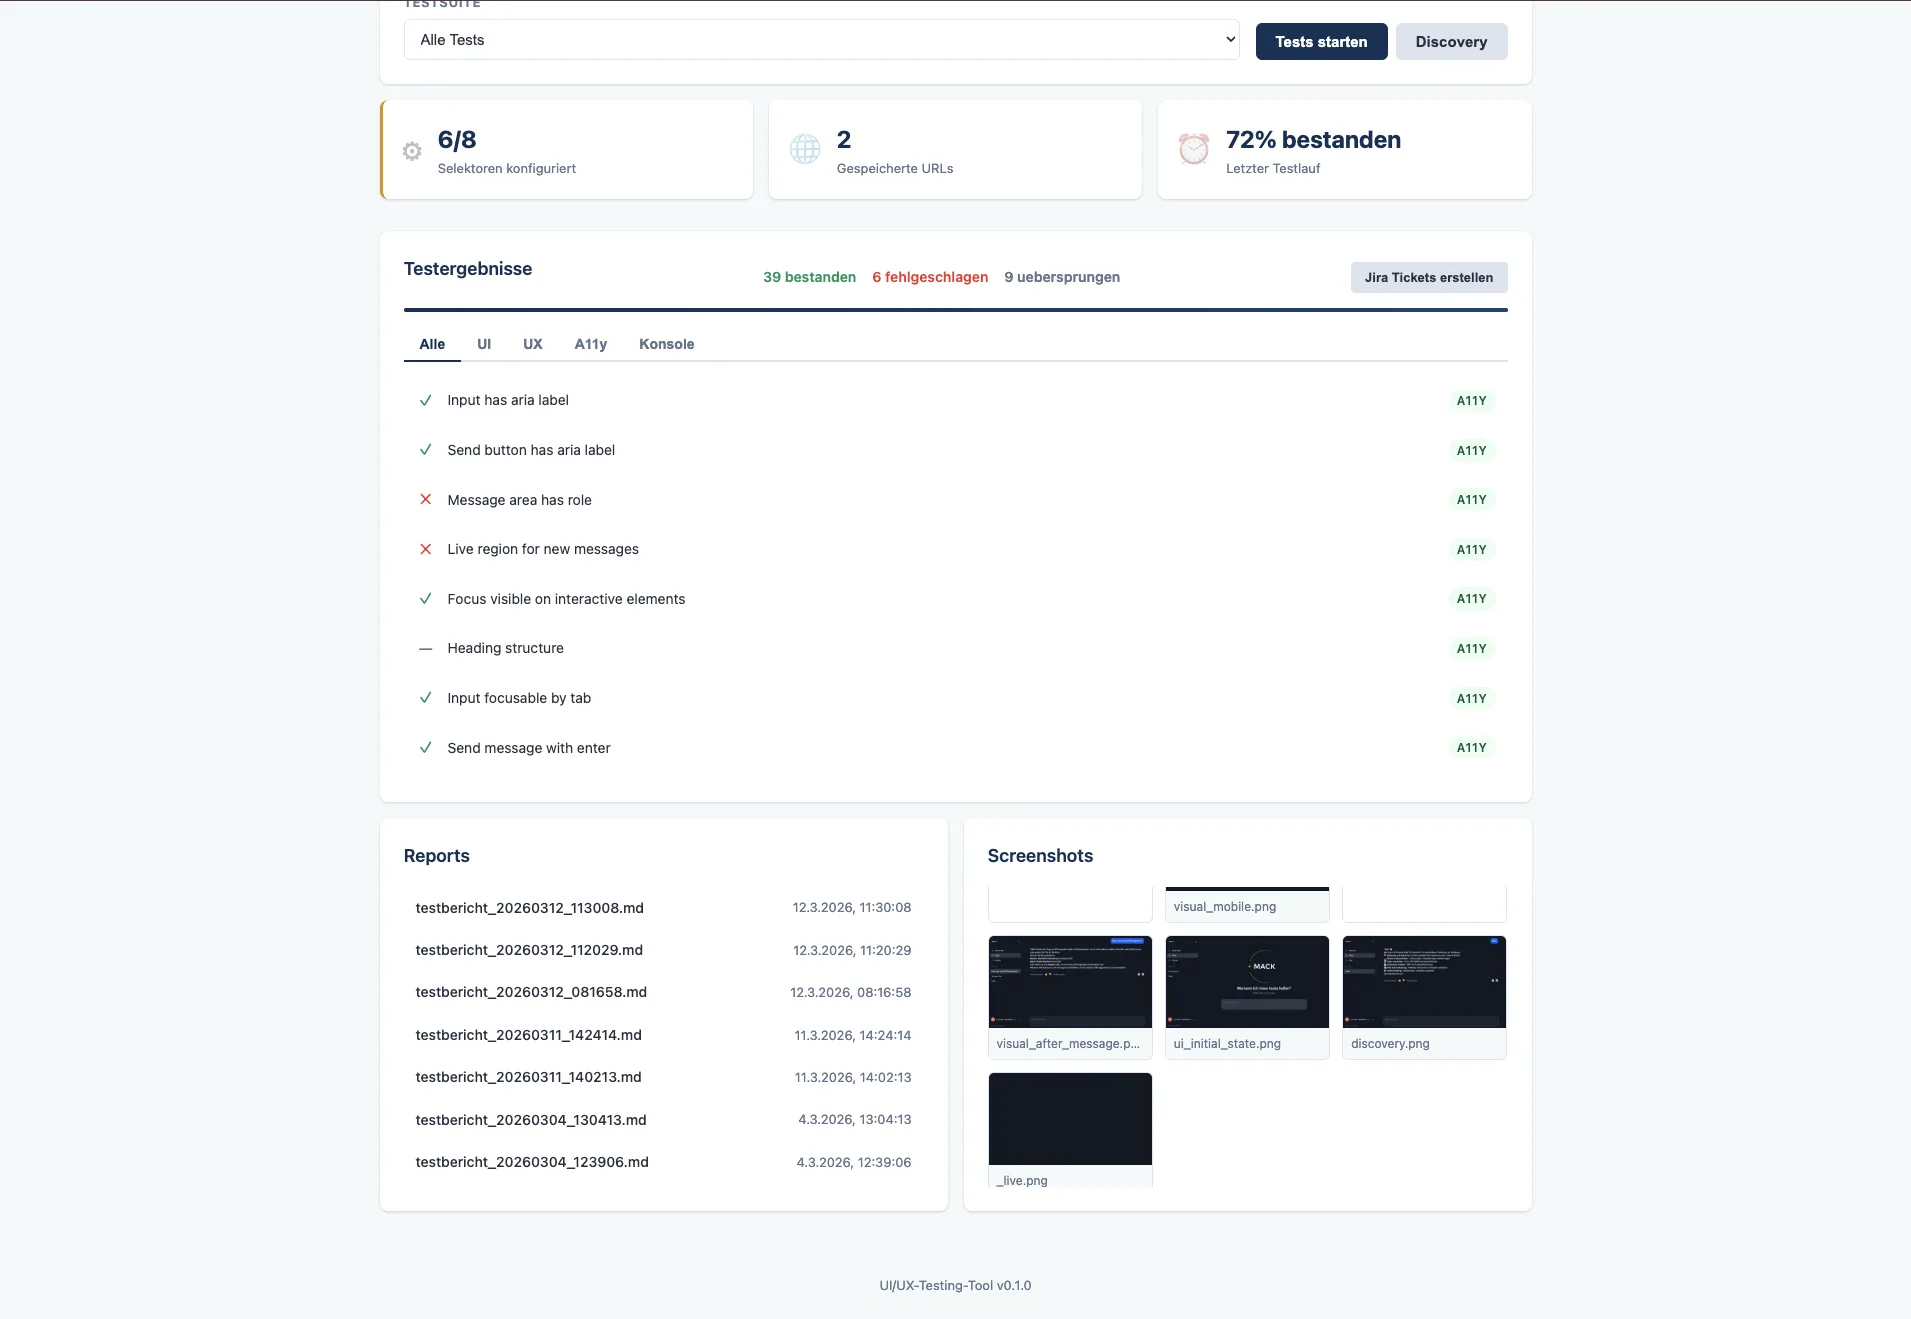1911x1319 pixels.
Task: Click the red X on Message area has role
Action: (426, 500)
